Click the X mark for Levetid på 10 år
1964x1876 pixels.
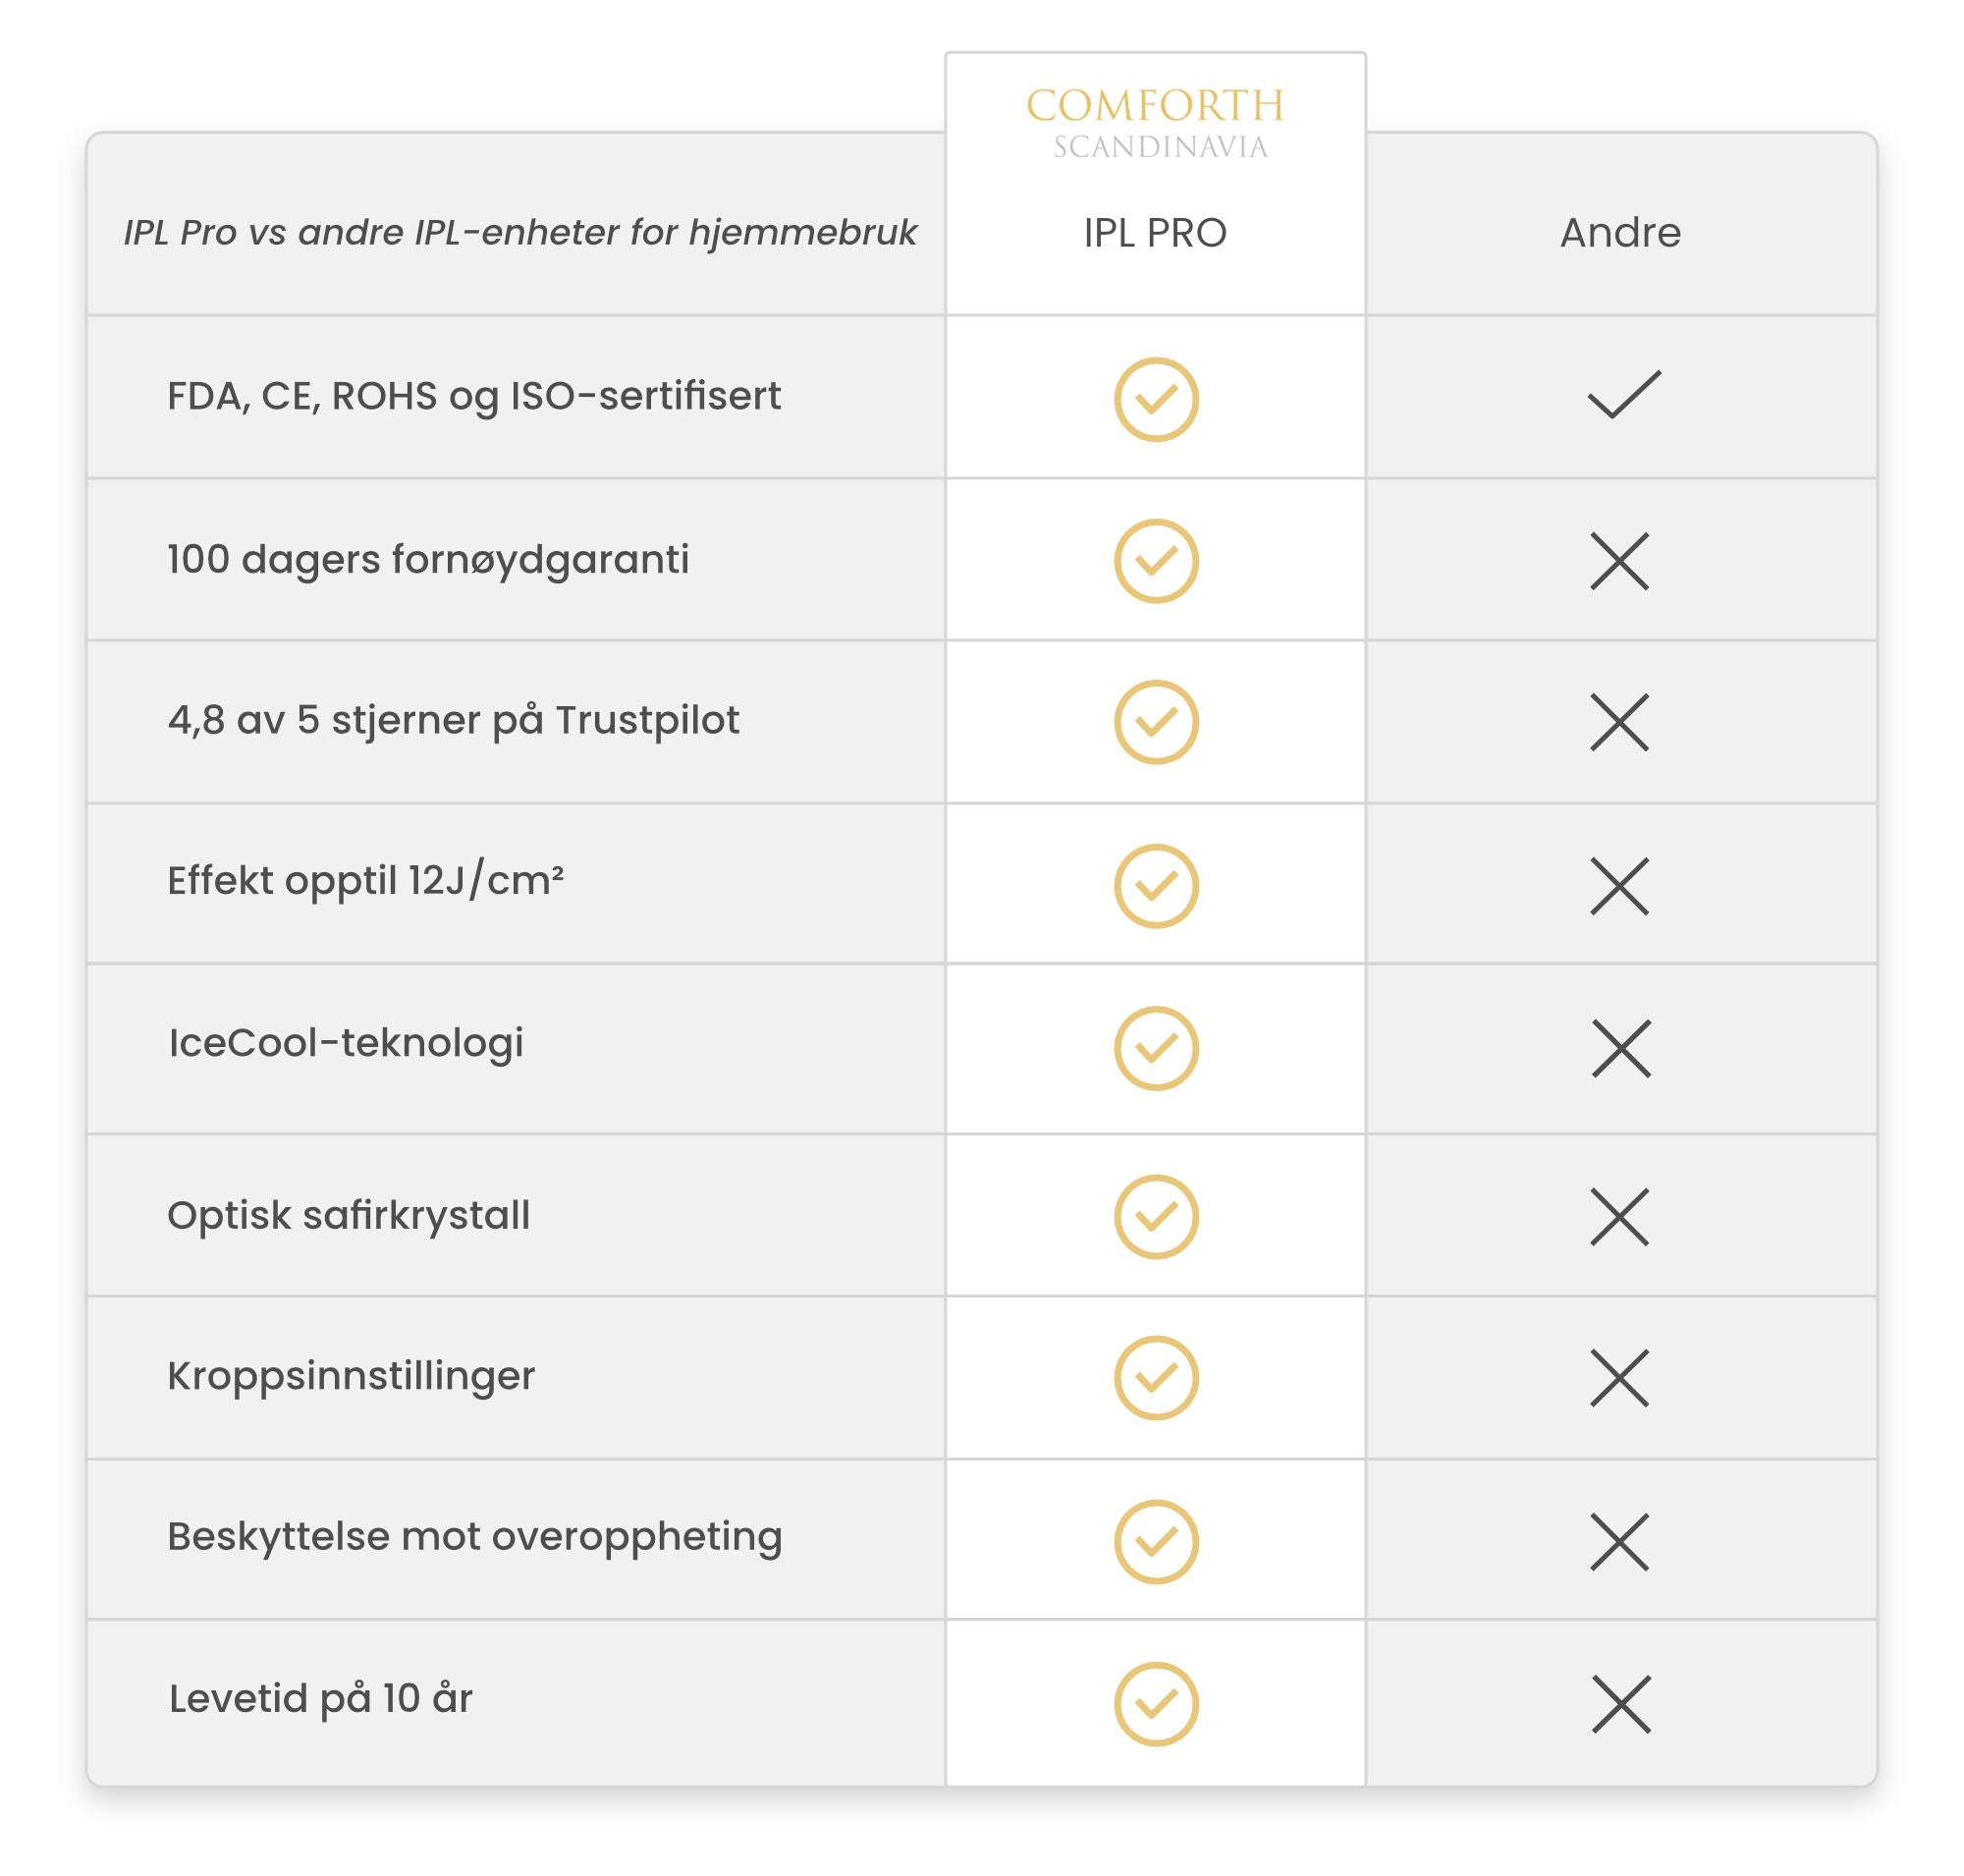(x=1620, y=1704)
